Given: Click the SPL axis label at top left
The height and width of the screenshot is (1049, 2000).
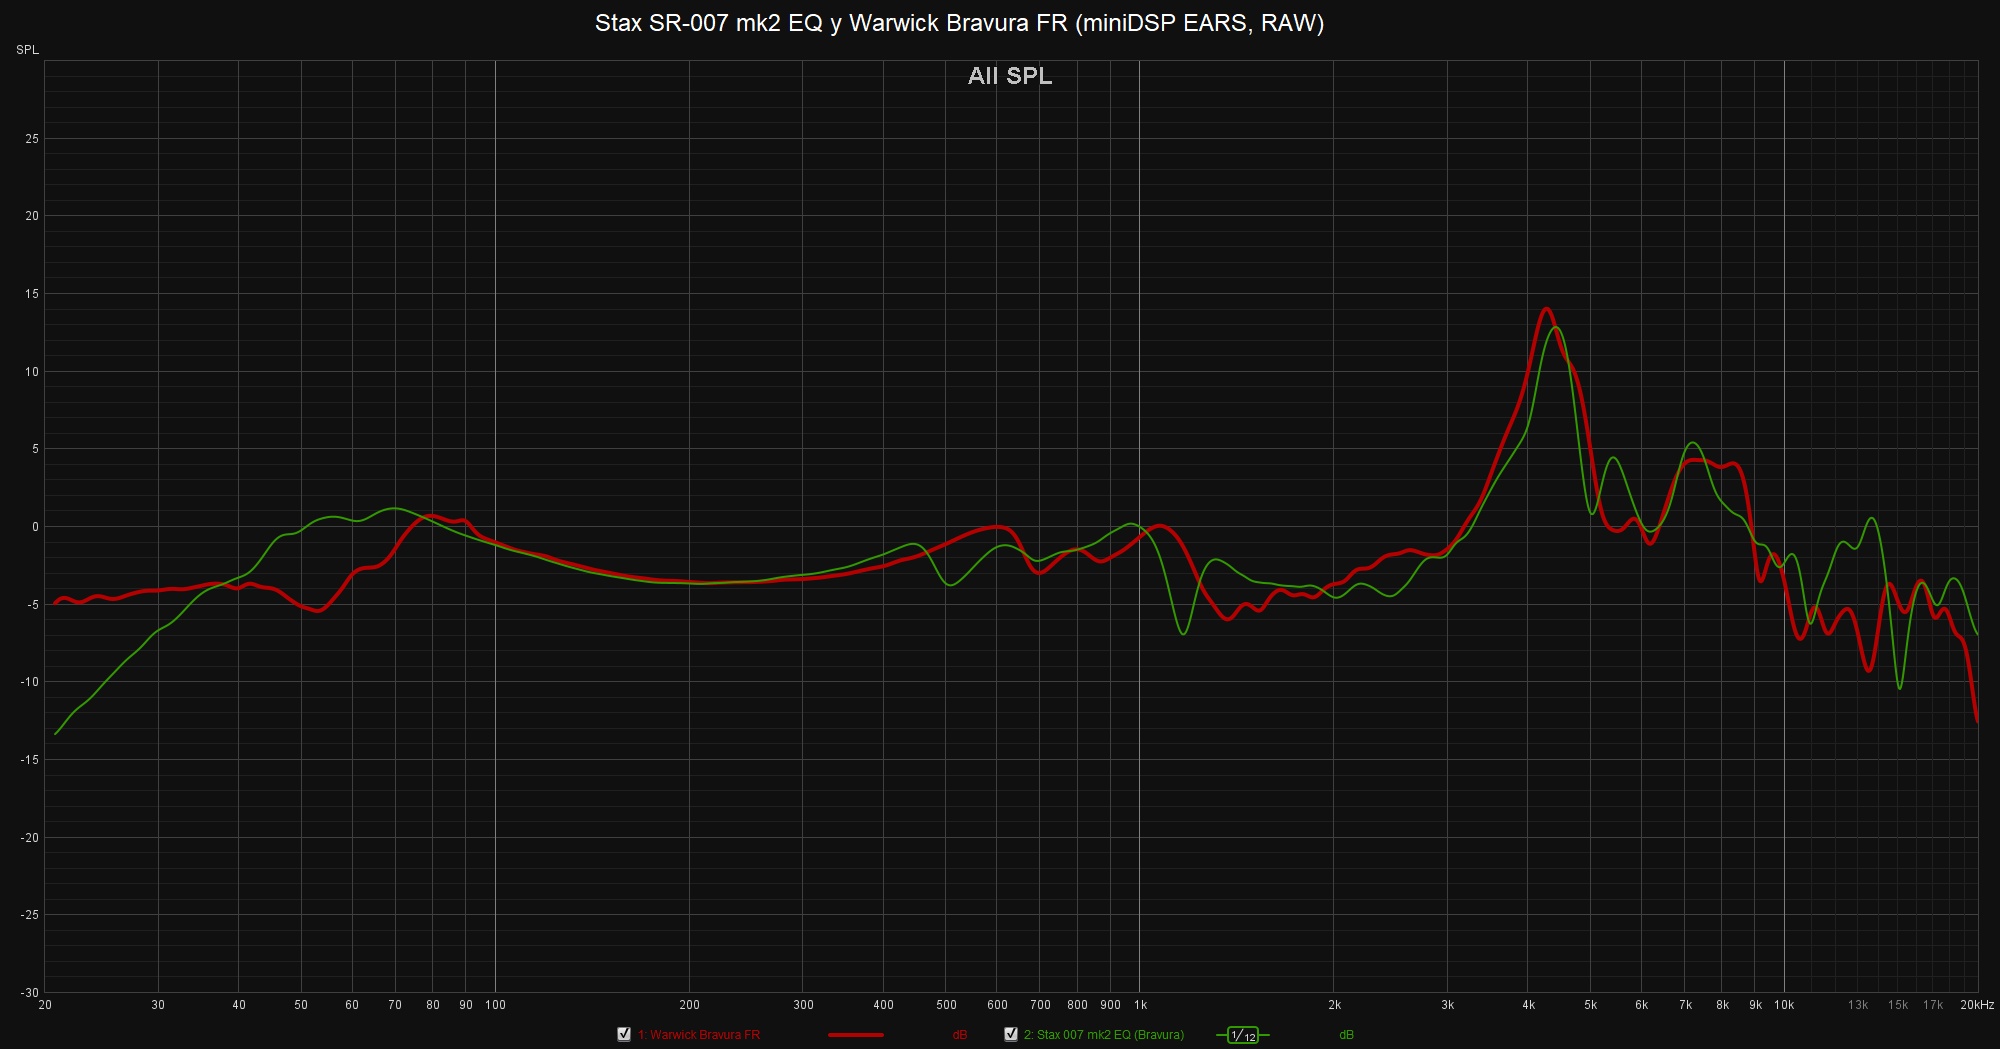Looking at the screenshot, I should pyautogui.click(x=27, y=50).
